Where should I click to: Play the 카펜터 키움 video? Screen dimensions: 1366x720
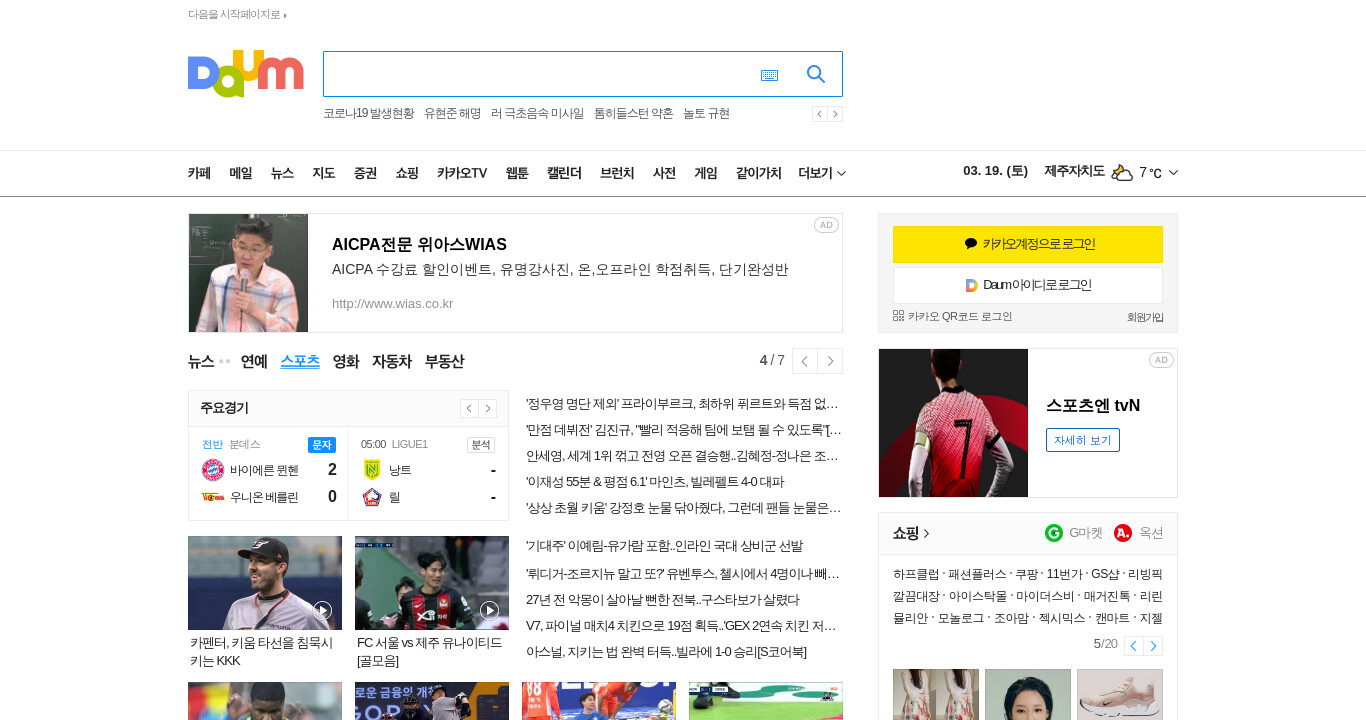(322, 610)
